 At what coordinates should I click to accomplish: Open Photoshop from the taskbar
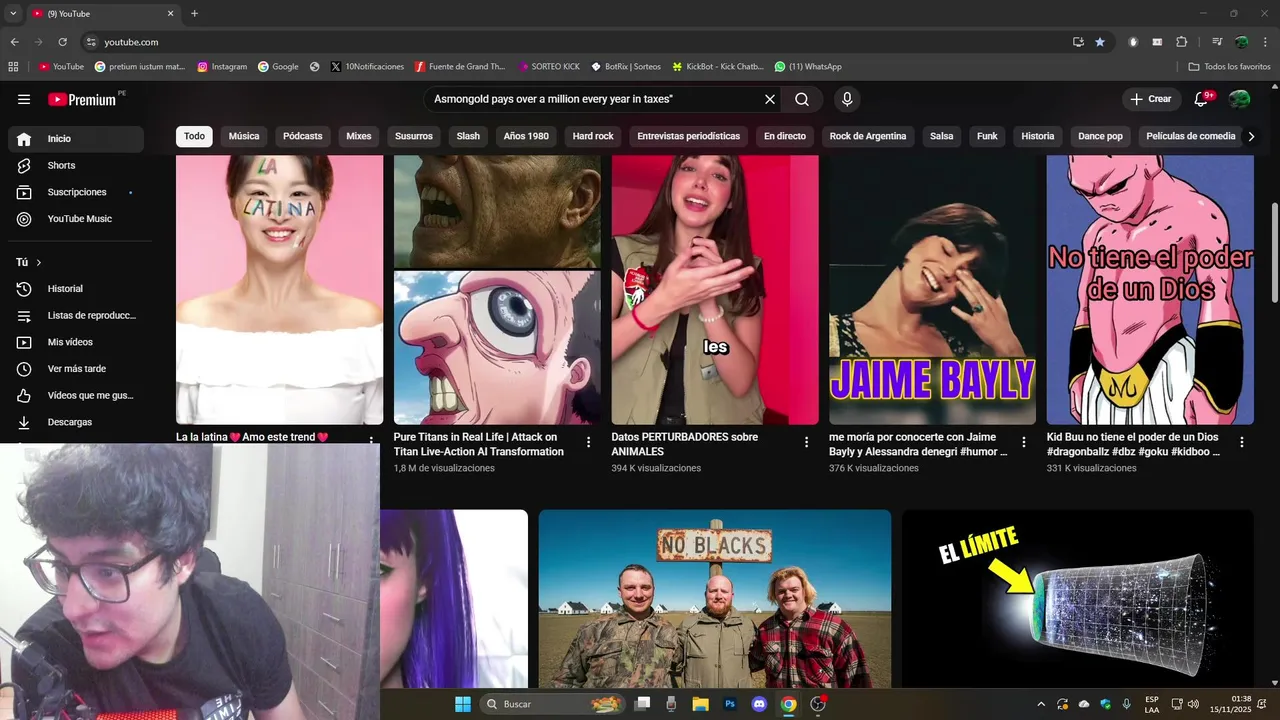730,704
